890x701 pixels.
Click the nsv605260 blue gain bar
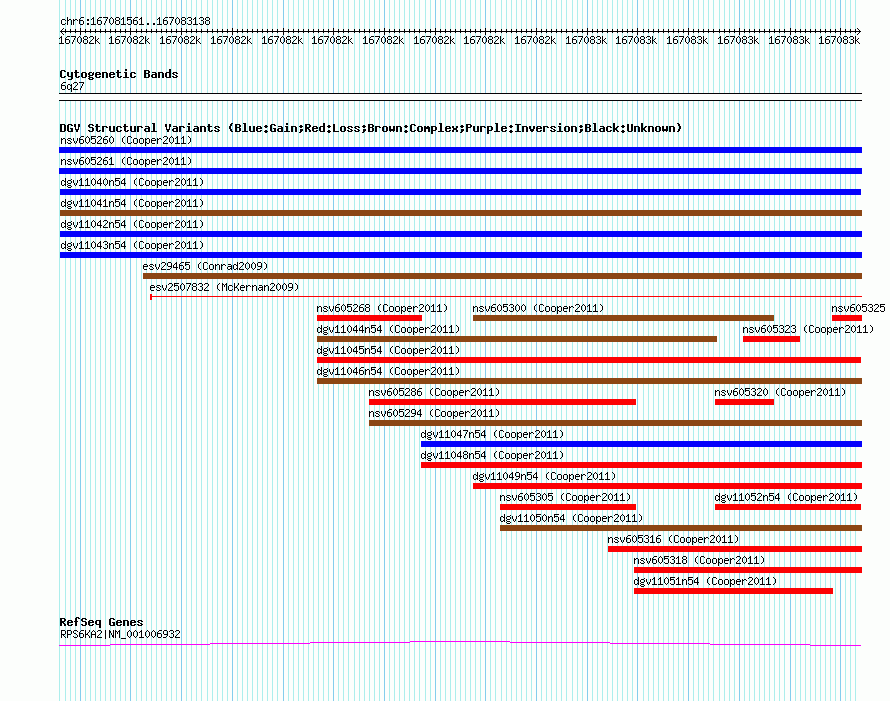(x=460, y=150)
